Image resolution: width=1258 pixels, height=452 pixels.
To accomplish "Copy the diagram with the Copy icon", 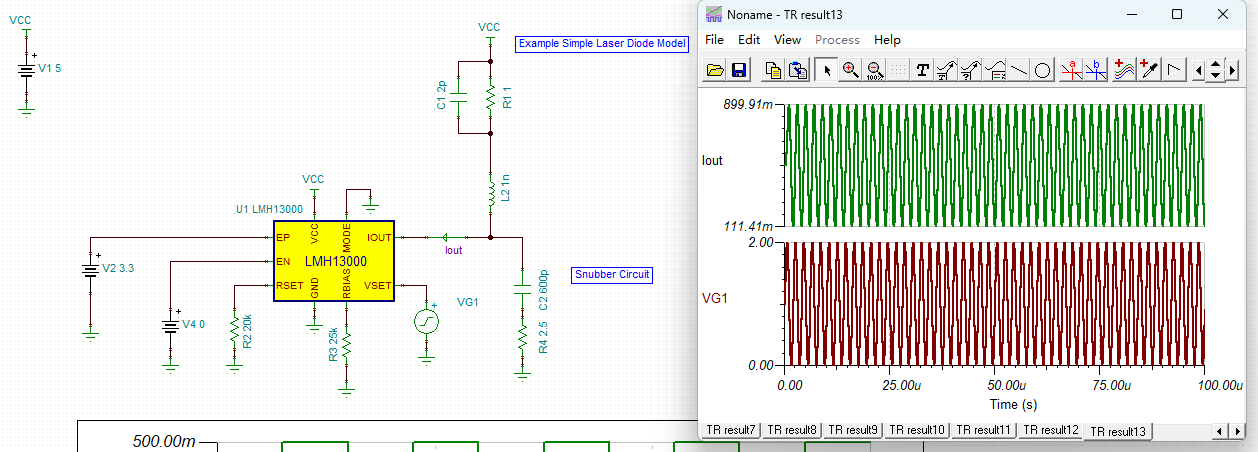I will 773,70.
